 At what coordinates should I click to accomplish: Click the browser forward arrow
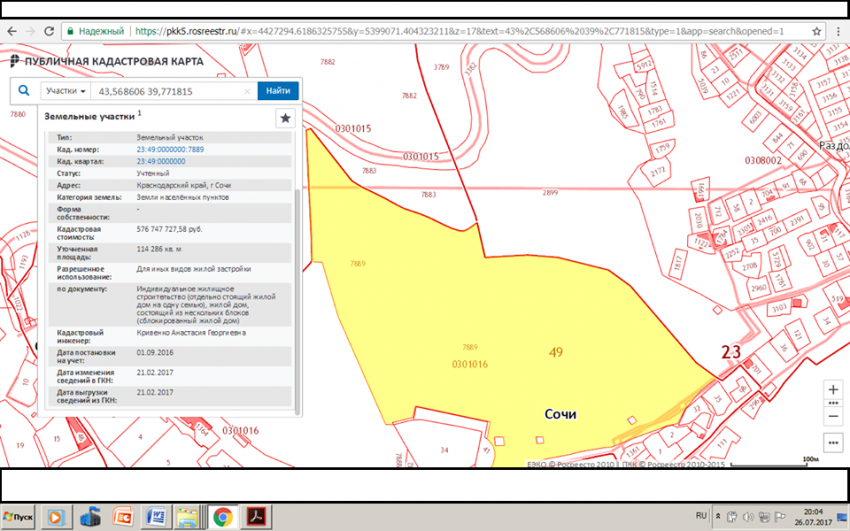[x=30, y=31]
